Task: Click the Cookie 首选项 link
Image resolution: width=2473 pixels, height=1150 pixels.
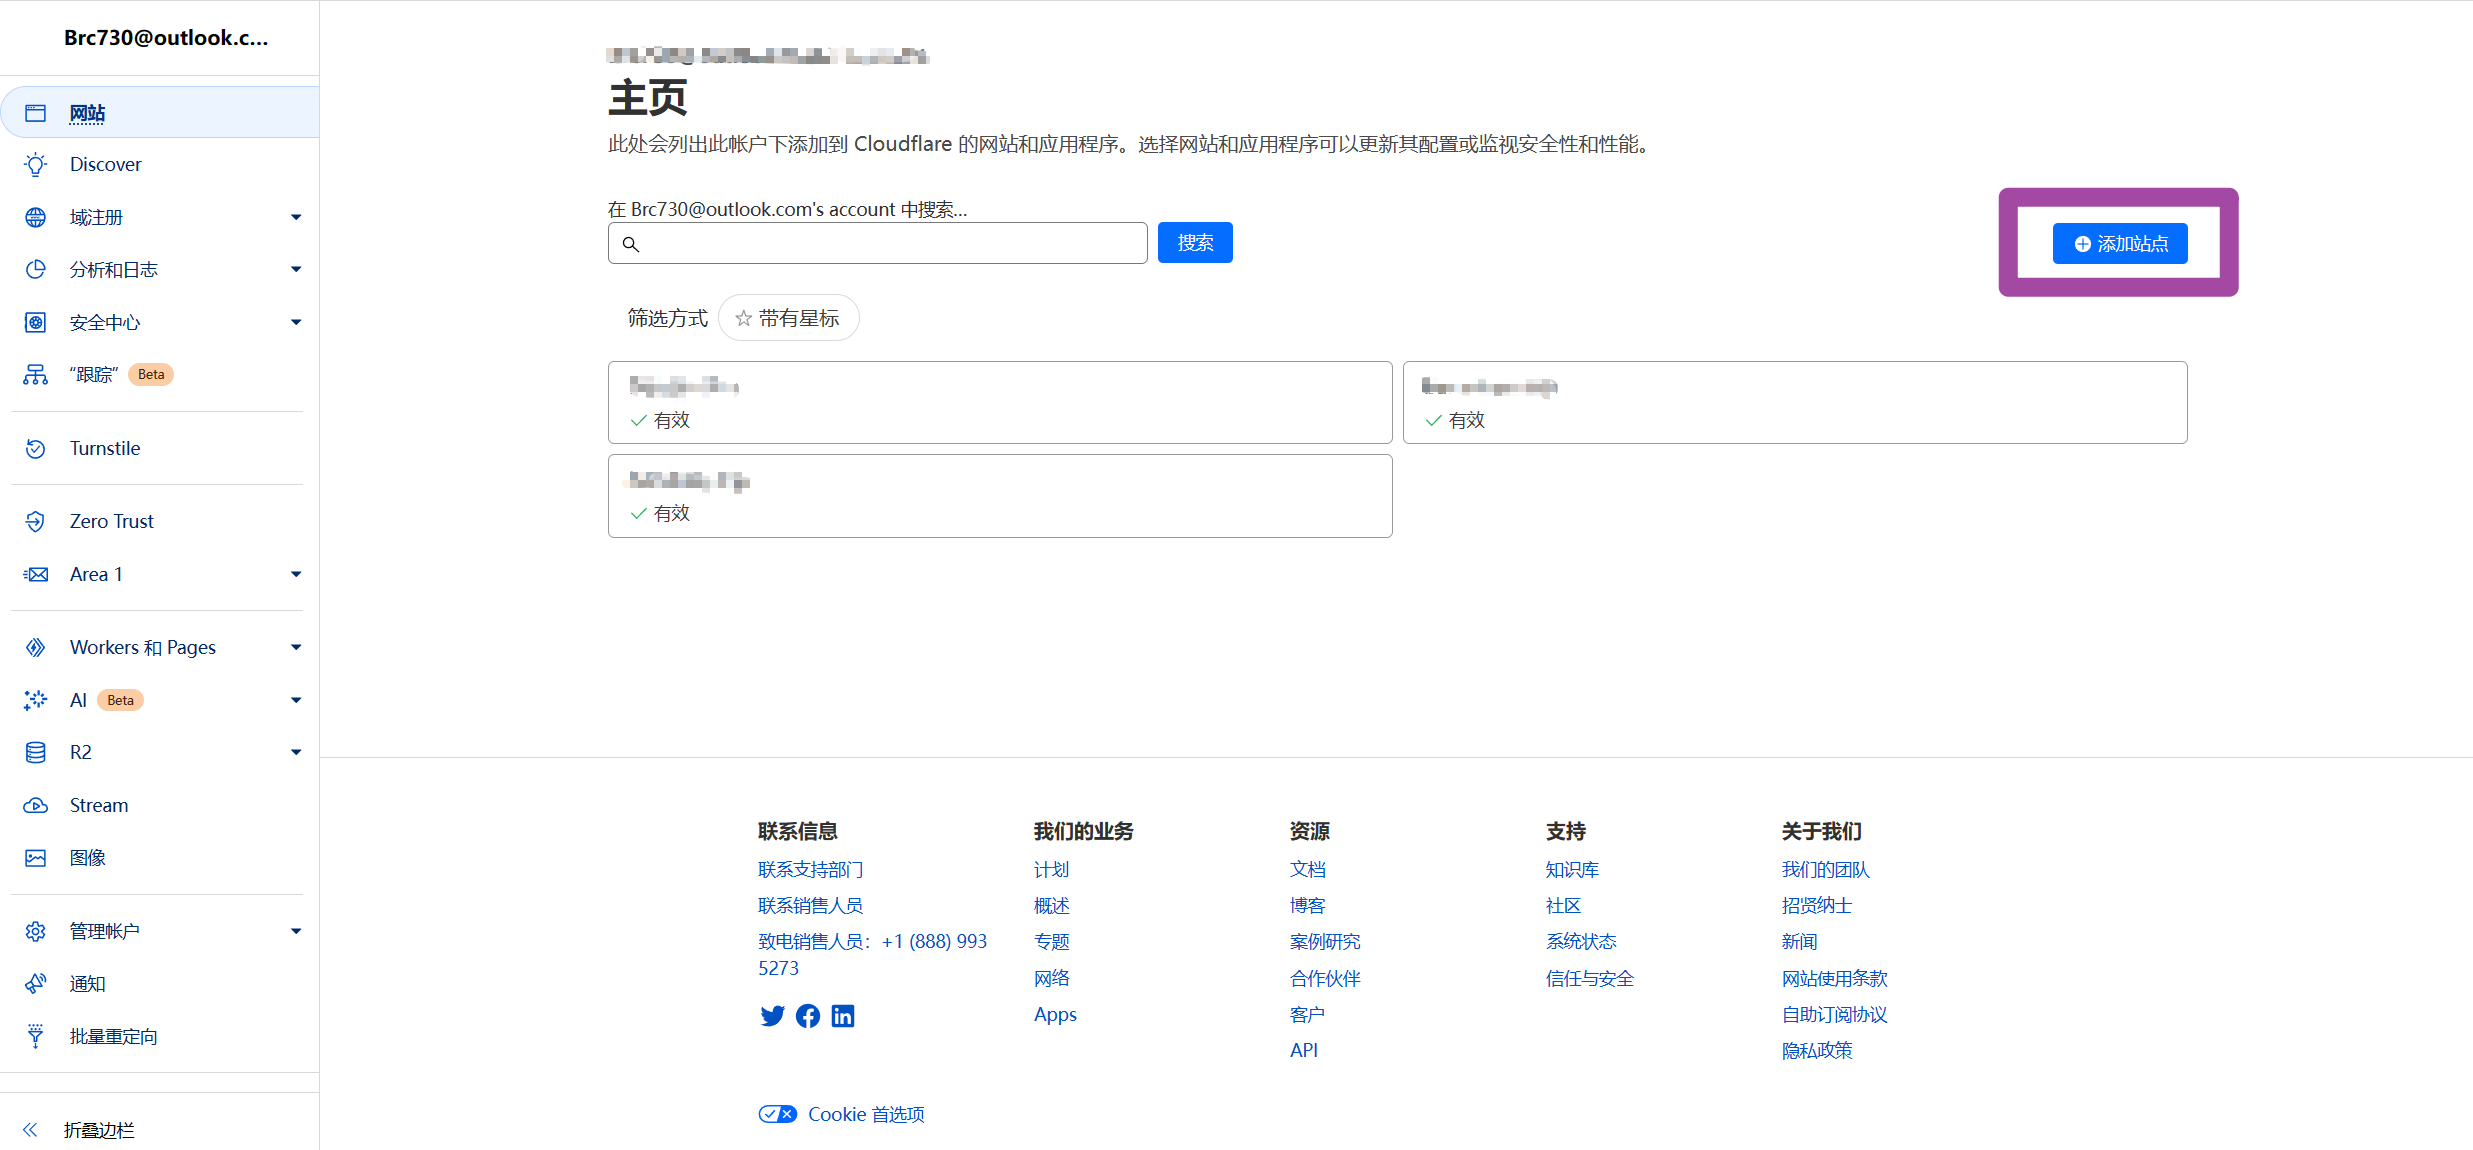Action: 866,1114
